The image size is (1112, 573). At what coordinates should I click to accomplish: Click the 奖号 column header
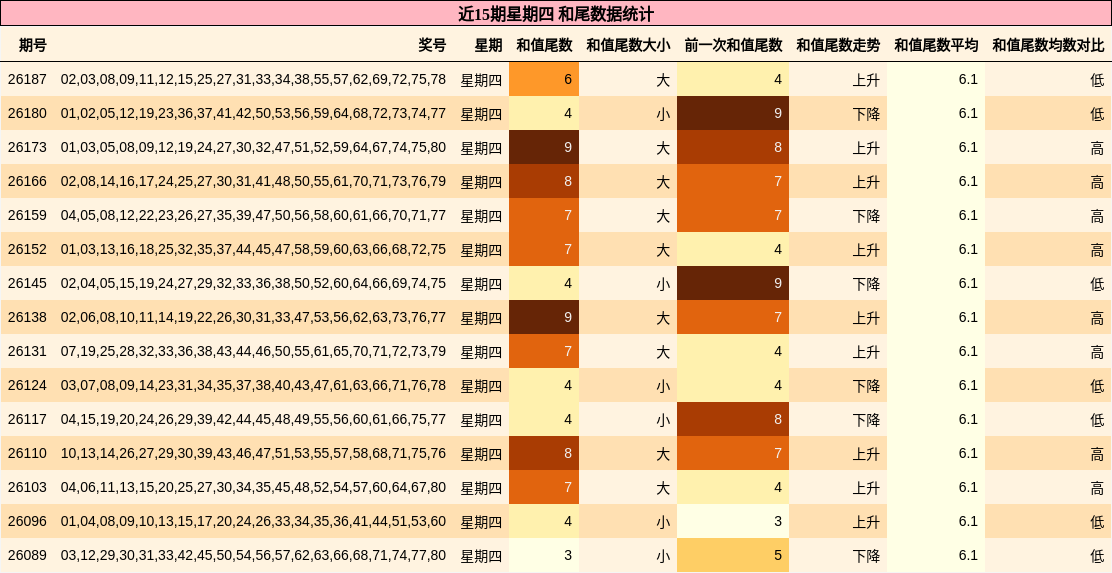coord(432,45)
